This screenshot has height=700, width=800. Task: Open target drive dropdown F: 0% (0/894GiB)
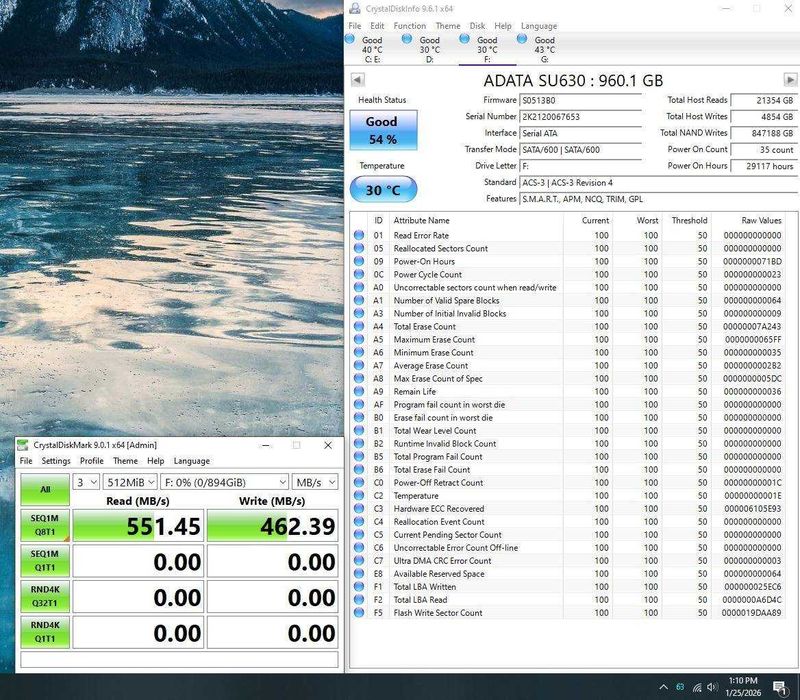point(224,482)
